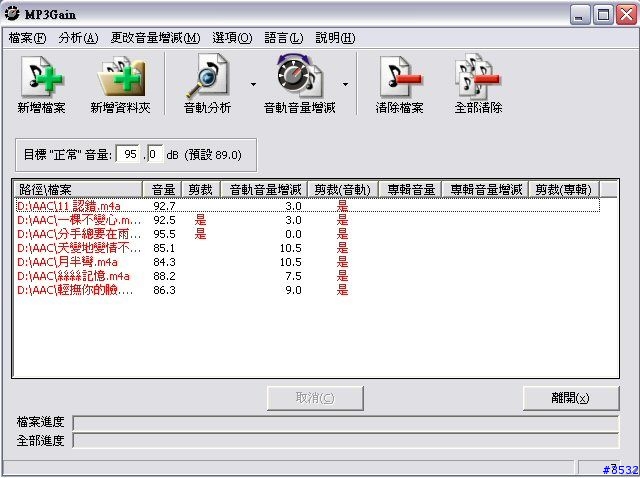640x478 pixels.
Task: Click the Add Folder icon (新增資料夾)
Action: pyautogui.click(x=120, y=84)
